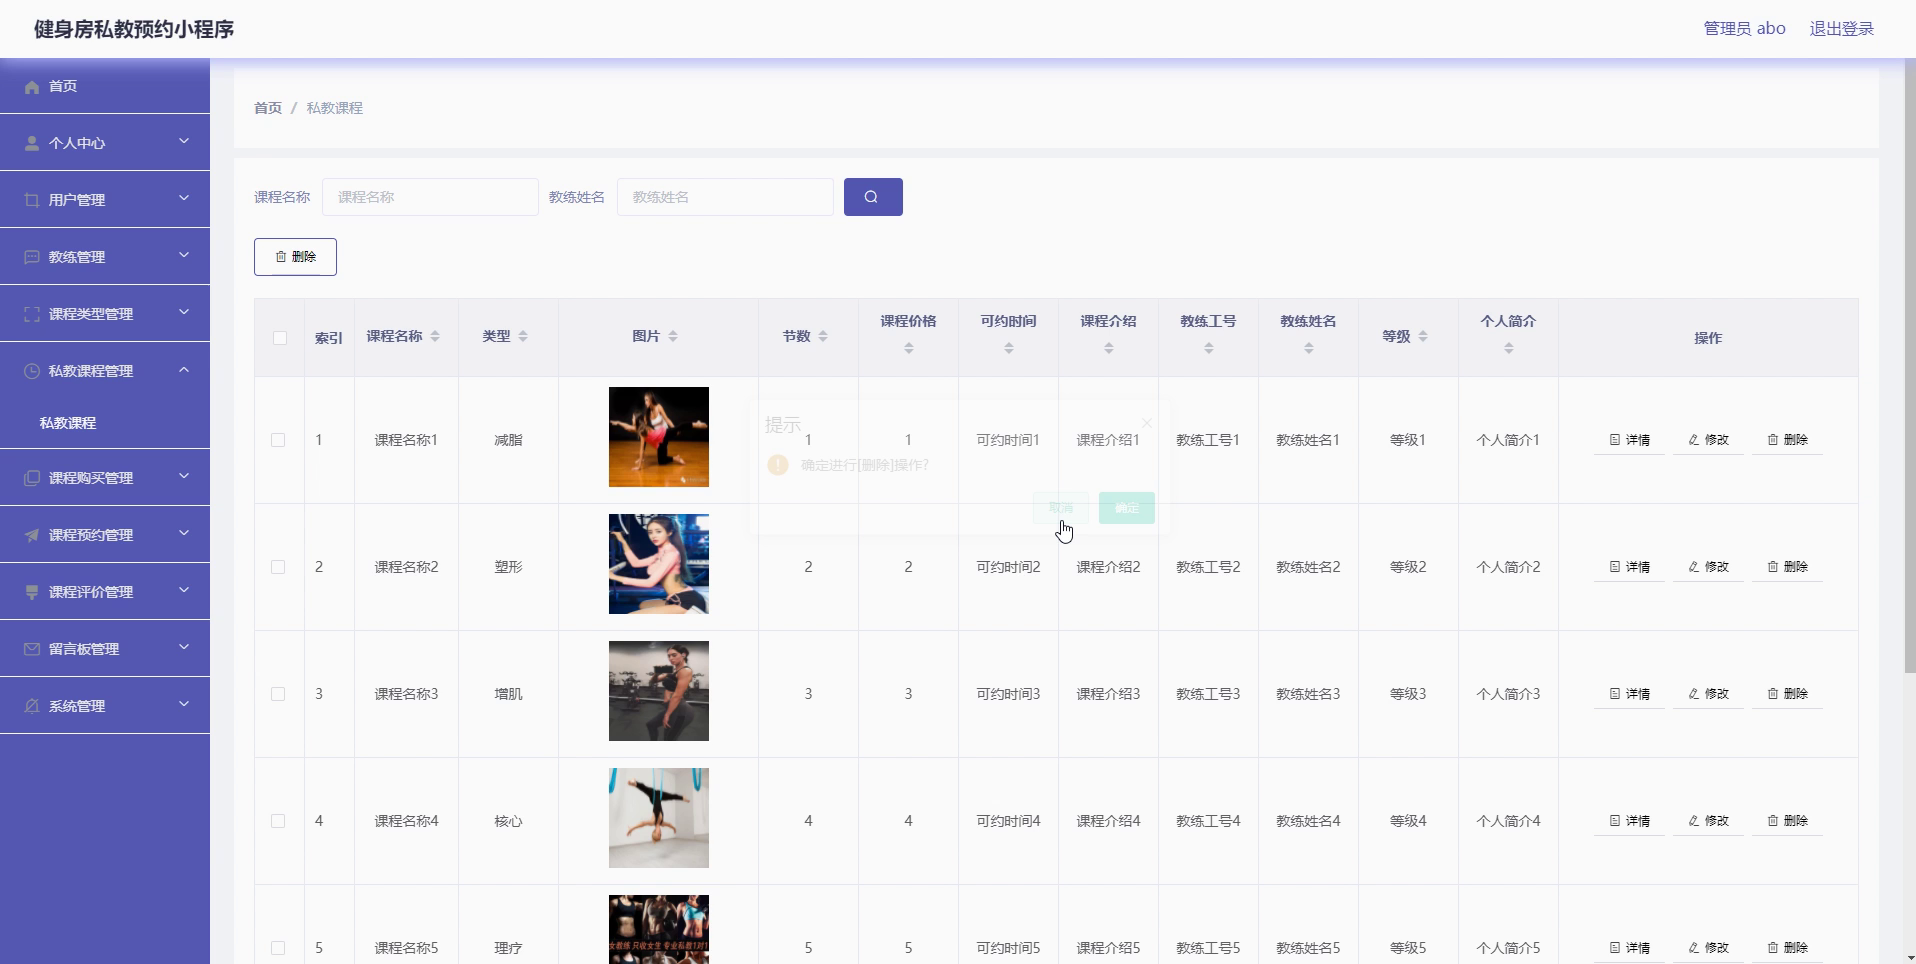Click the envelope icon beside 留言板管理

coord(32,649)
